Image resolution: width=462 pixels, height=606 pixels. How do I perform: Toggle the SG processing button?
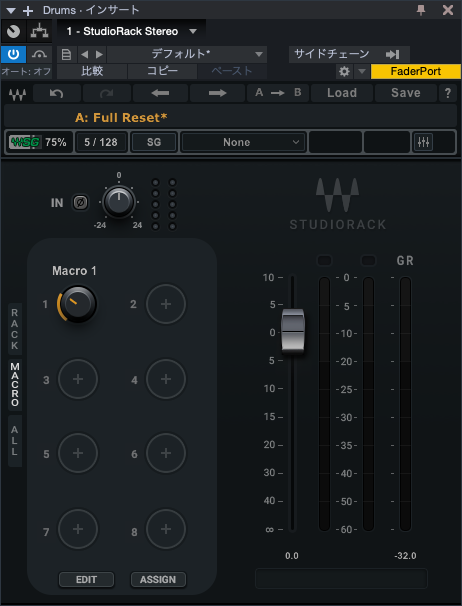154,142
